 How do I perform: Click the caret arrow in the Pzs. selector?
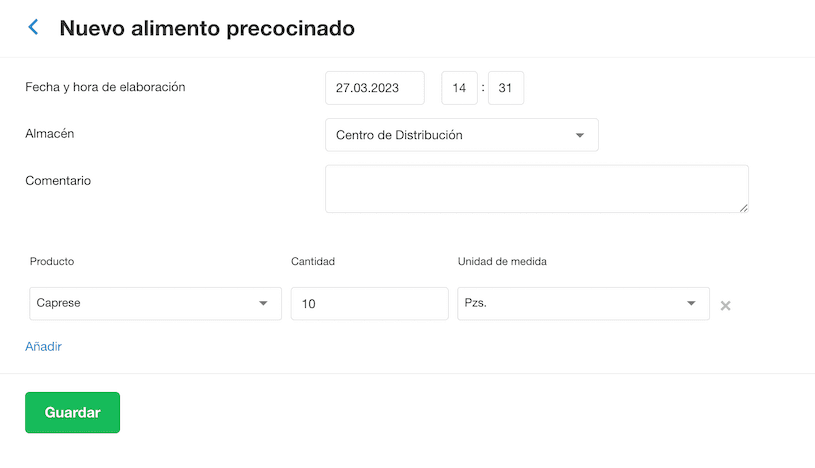[691, 303]
